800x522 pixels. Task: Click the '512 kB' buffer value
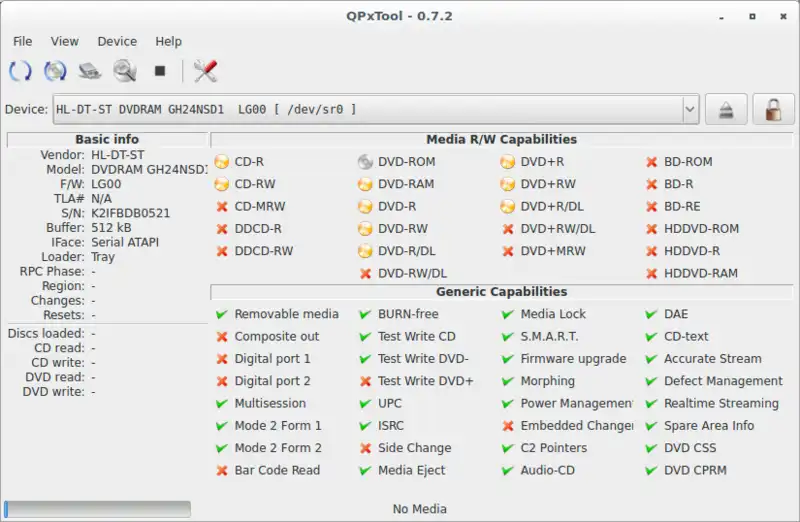(x=111, y=228)
